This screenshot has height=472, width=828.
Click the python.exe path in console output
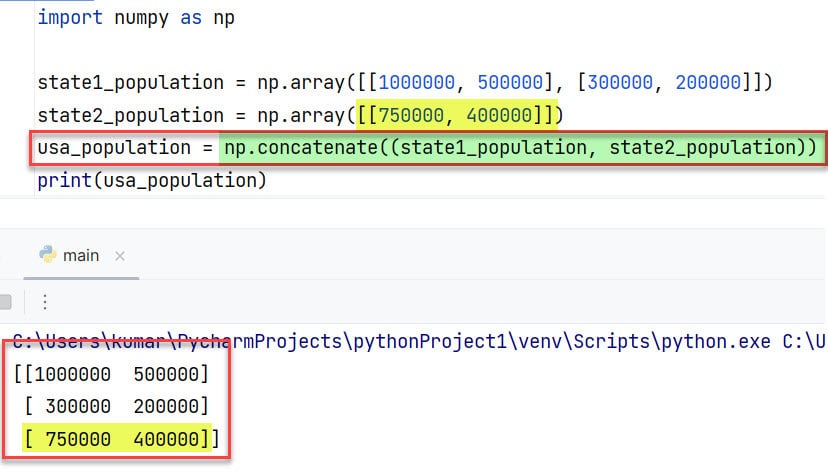[x=391, y=342]
